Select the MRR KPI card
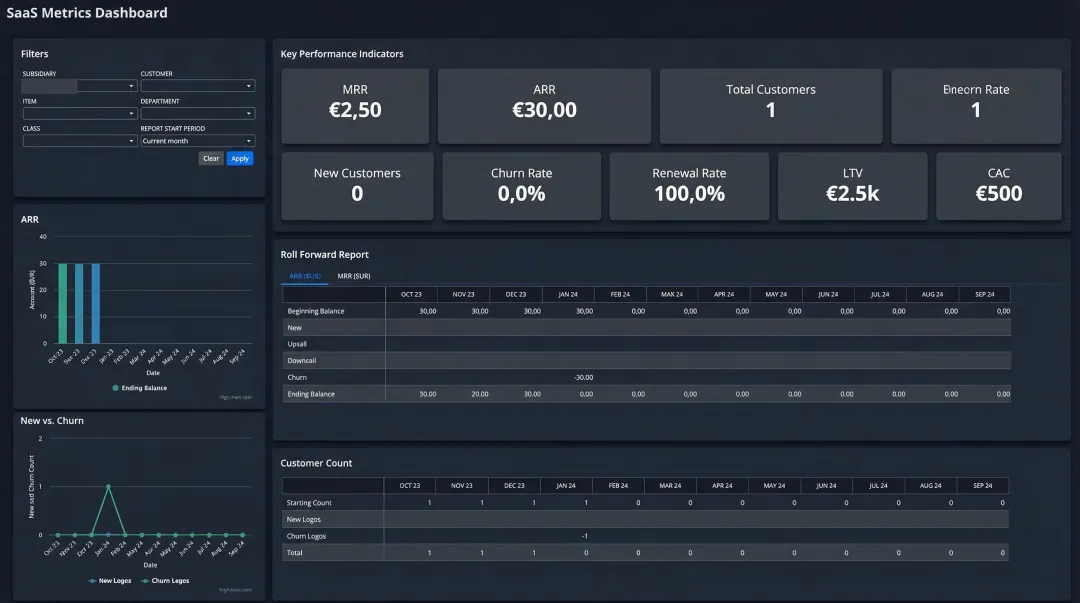 (358, 106)
